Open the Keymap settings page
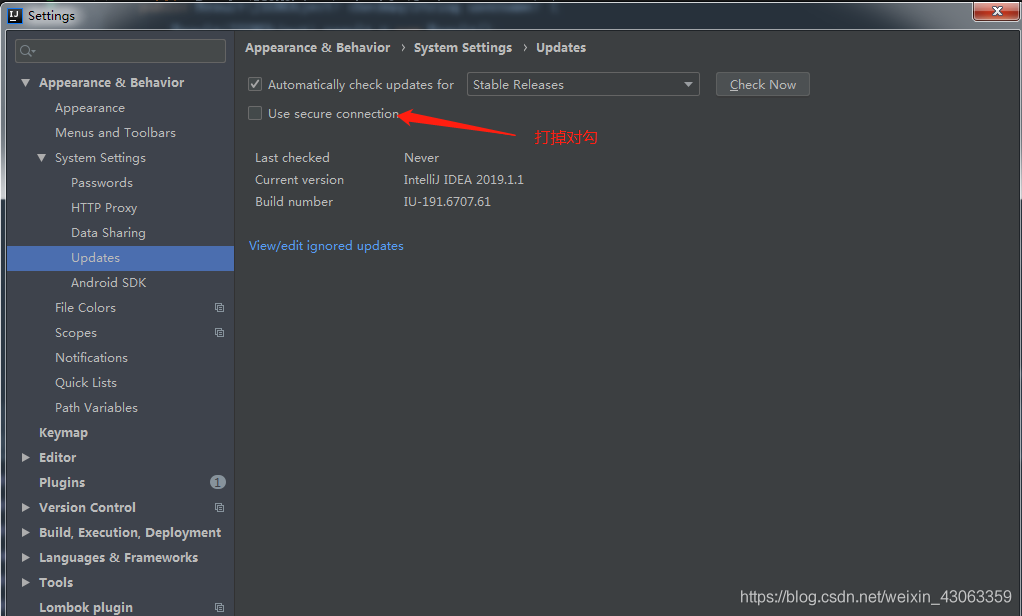The height and width of the screenshot is (616, 1022). [x=63, y=433]
